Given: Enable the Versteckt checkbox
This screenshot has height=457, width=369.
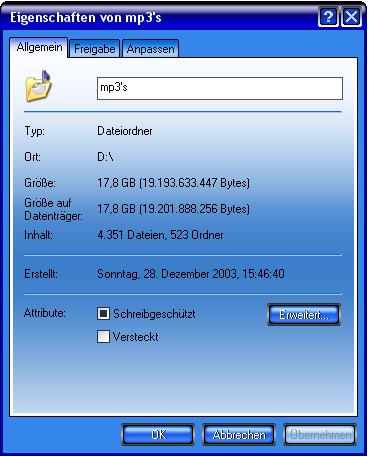Looking at the screenshot, I should (103, 337).
